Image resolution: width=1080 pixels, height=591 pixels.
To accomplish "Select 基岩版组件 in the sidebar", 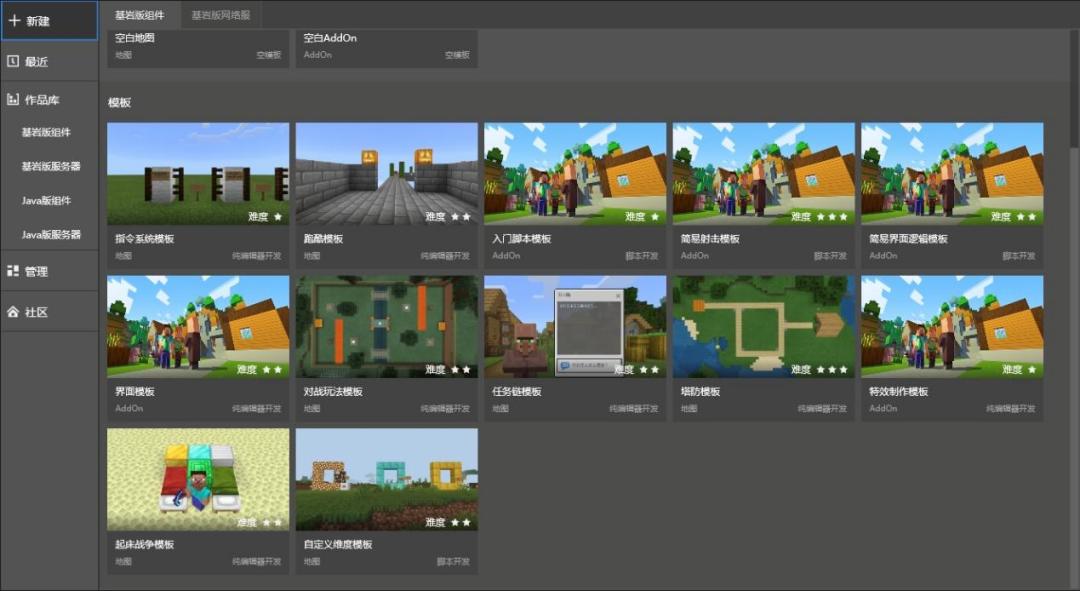I will [46, 132].
